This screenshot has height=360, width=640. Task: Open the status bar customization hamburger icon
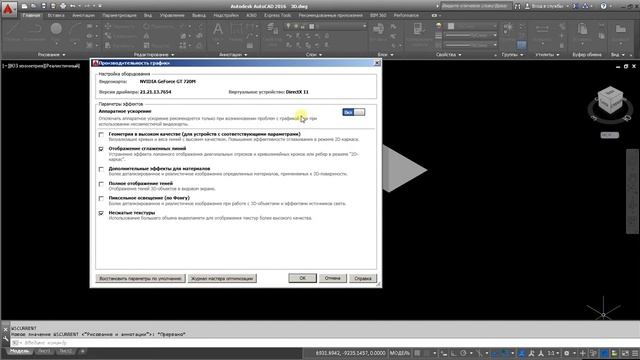pos(635,353)
